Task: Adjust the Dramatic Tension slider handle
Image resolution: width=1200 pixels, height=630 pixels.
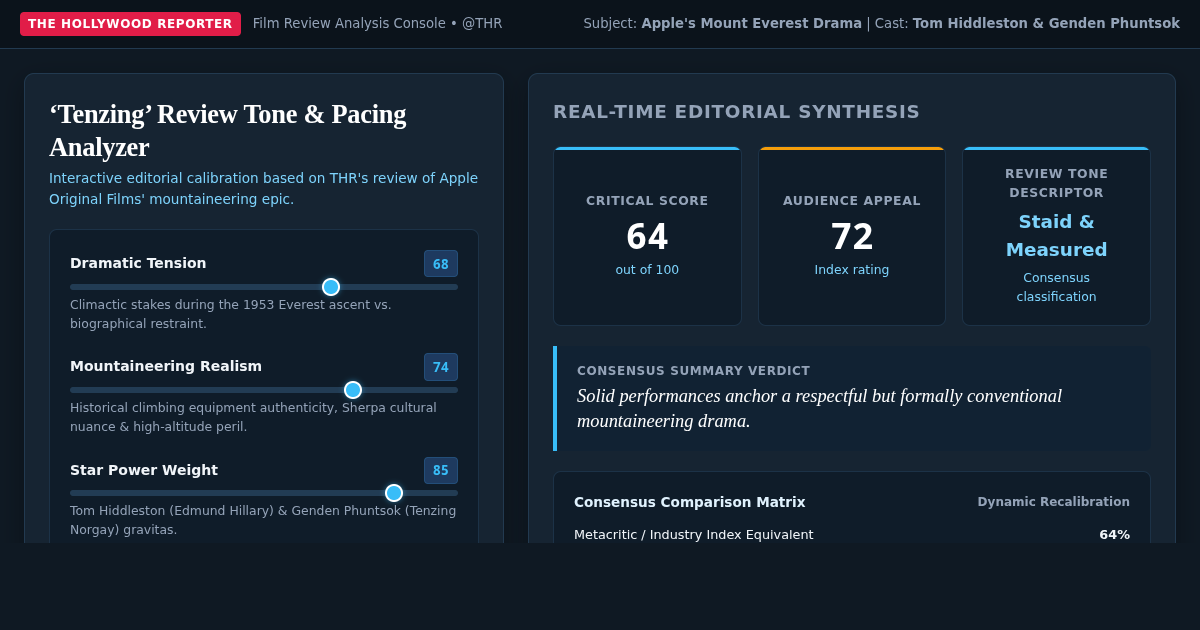Action: pos(331,287)
